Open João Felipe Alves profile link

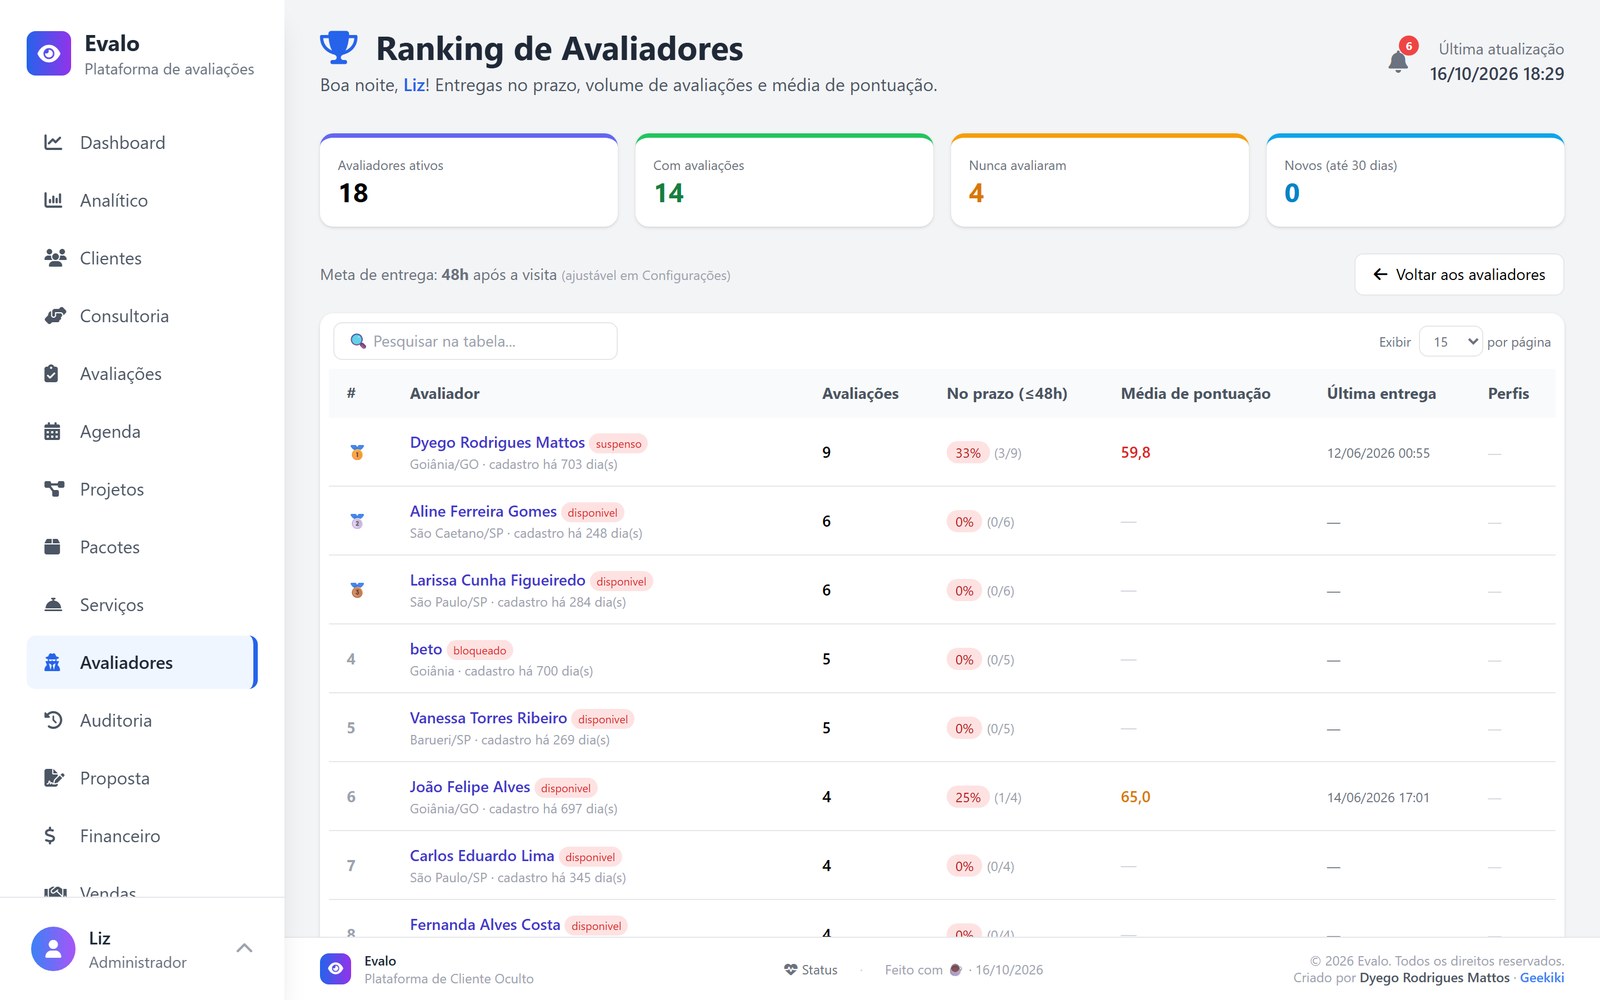tap(470, 787)
